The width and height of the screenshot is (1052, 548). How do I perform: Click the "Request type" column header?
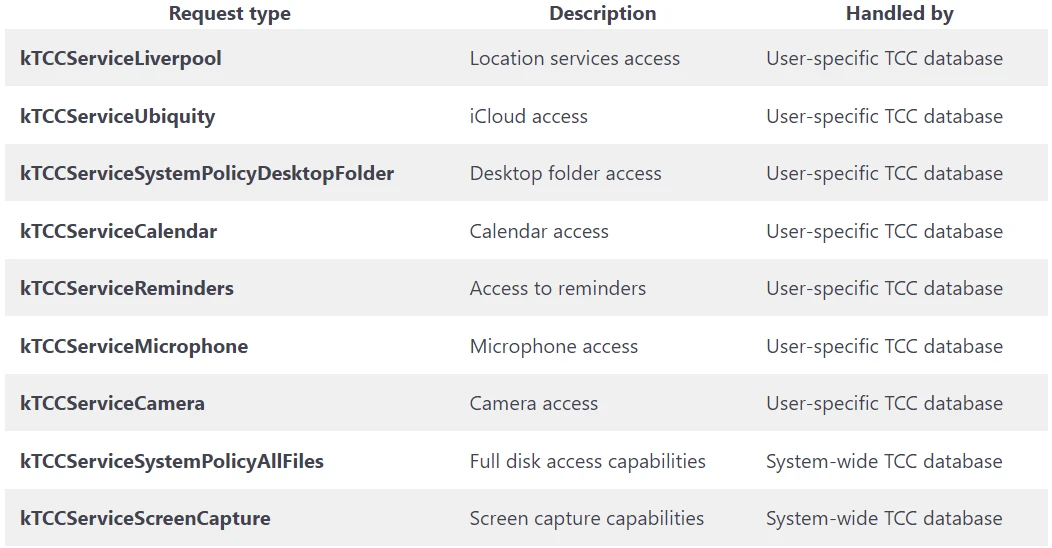pos(230,14)
